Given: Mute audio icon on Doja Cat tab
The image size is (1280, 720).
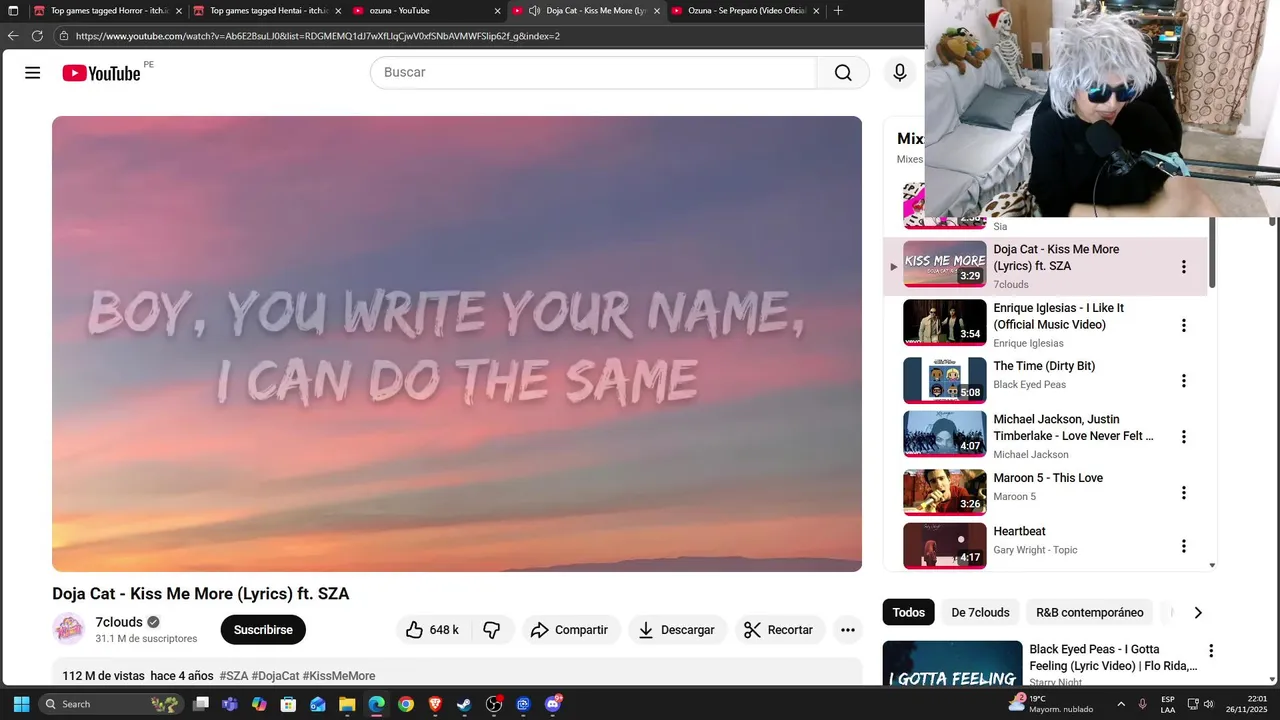Looking at the screenshot, I should pyautogui.click(x=534, y=11).
